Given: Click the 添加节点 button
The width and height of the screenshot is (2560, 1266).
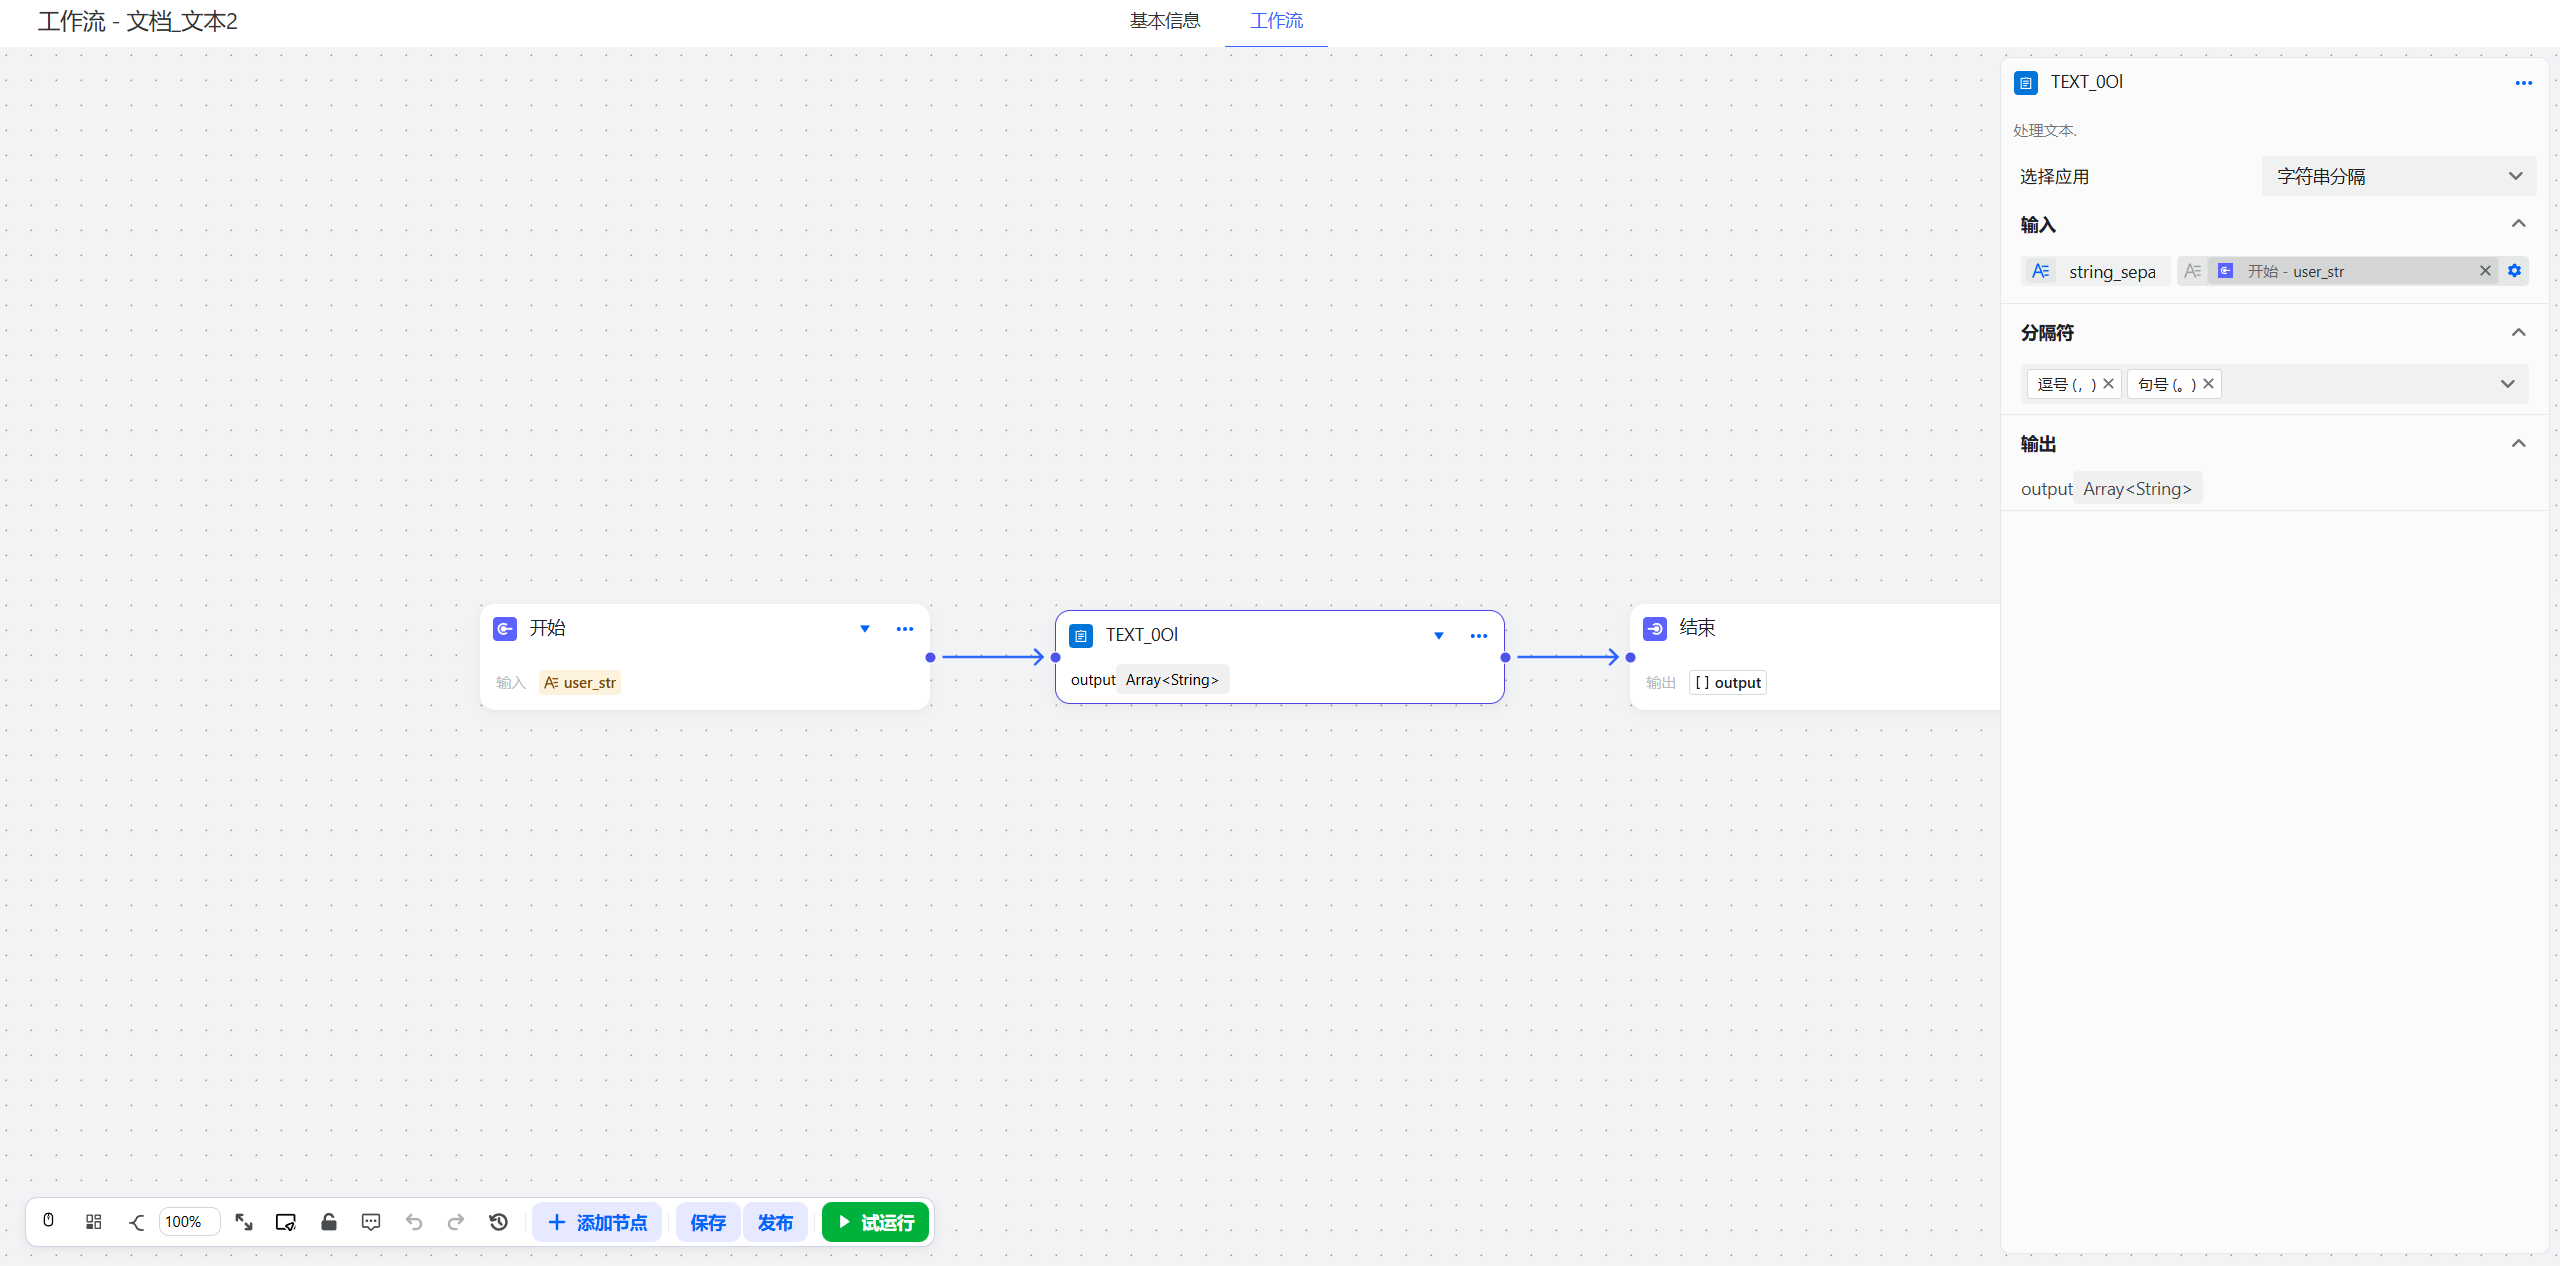Looking at the screenshot, I should tap(597, 1222).
